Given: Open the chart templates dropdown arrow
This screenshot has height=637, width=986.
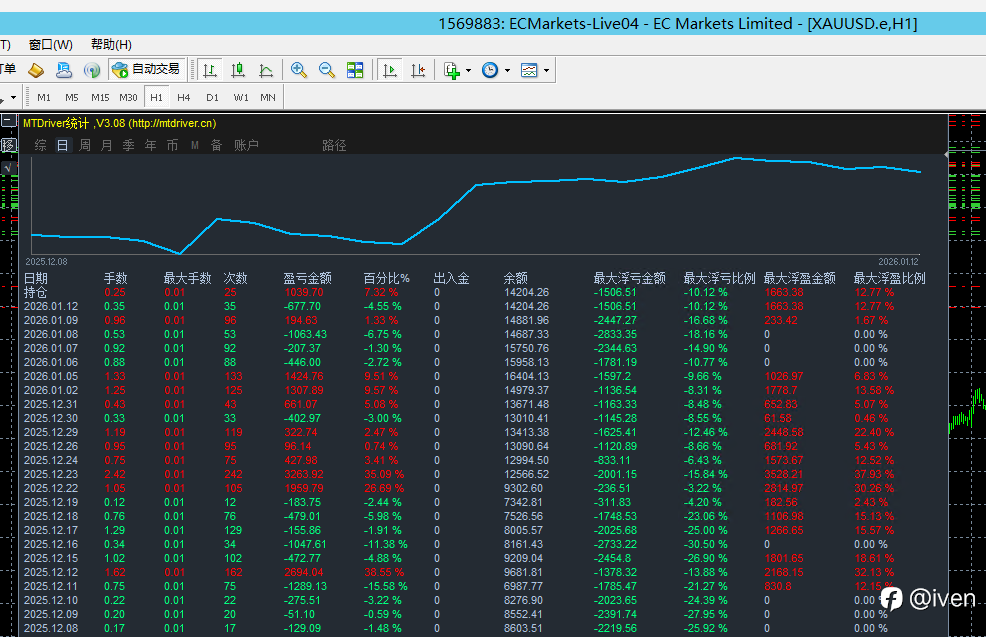Looking at the screenshot, I should pyautogui.click(x=546, y=70).
